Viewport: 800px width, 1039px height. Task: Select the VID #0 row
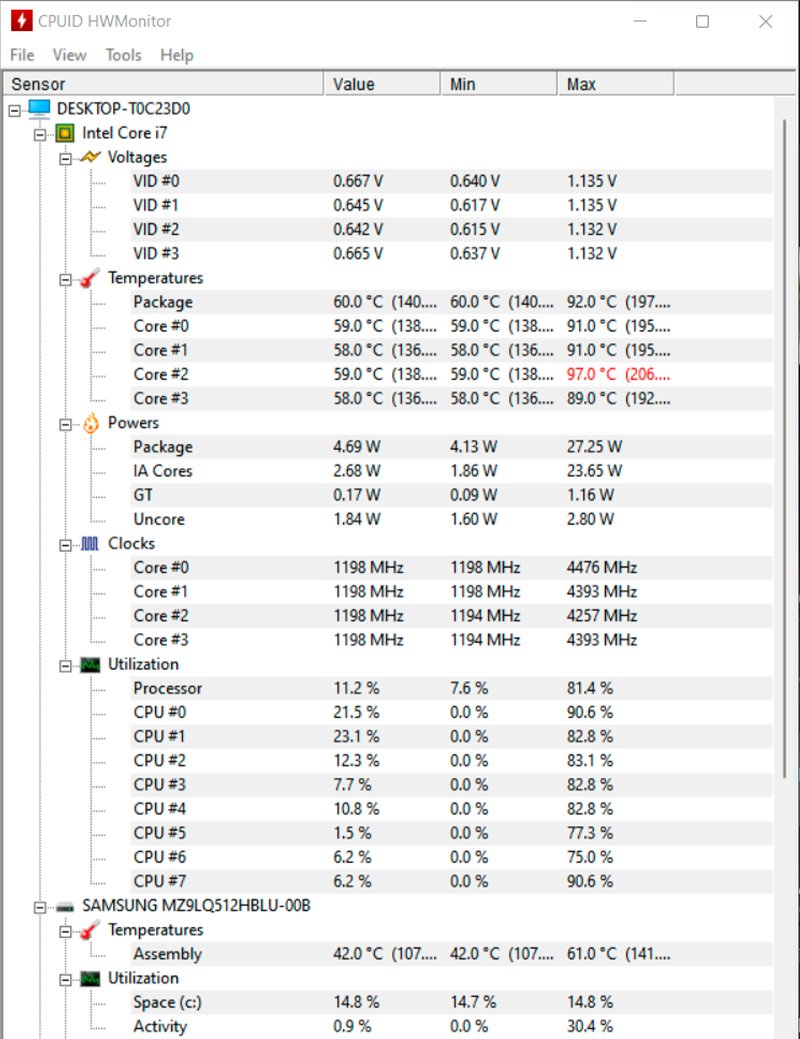(x=452, y=181)
